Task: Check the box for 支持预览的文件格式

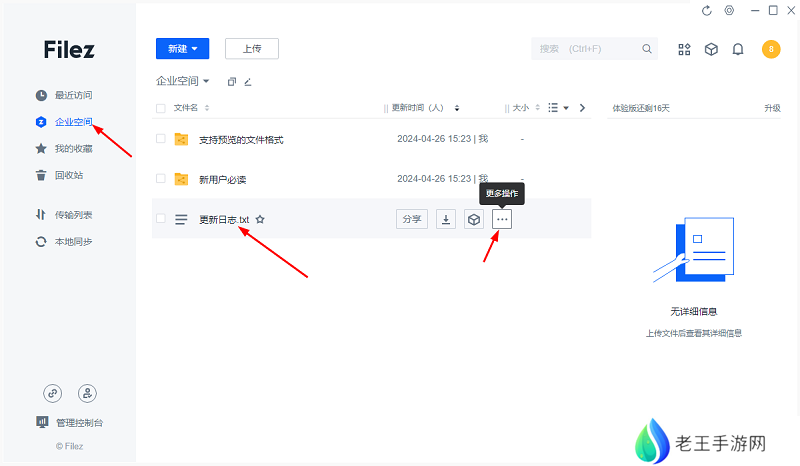Action: pos(161,138)
